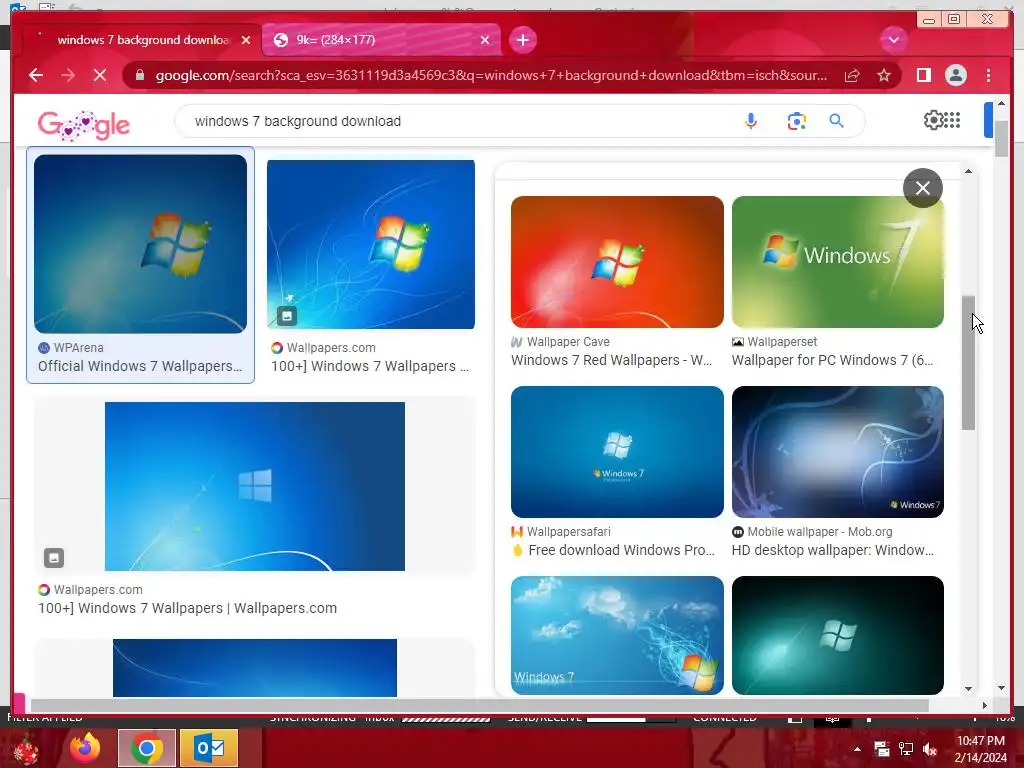Expand the tab search dropdown
Viewport: 1024px width, 768px height.
[893, 40]
